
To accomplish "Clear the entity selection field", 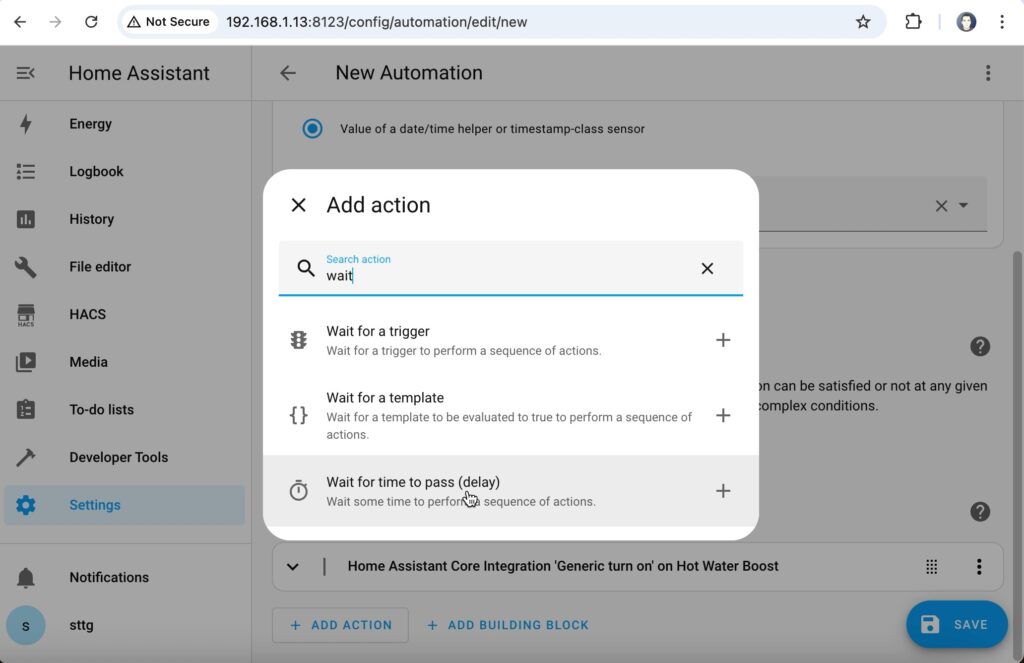I will [x=941, y=206].
